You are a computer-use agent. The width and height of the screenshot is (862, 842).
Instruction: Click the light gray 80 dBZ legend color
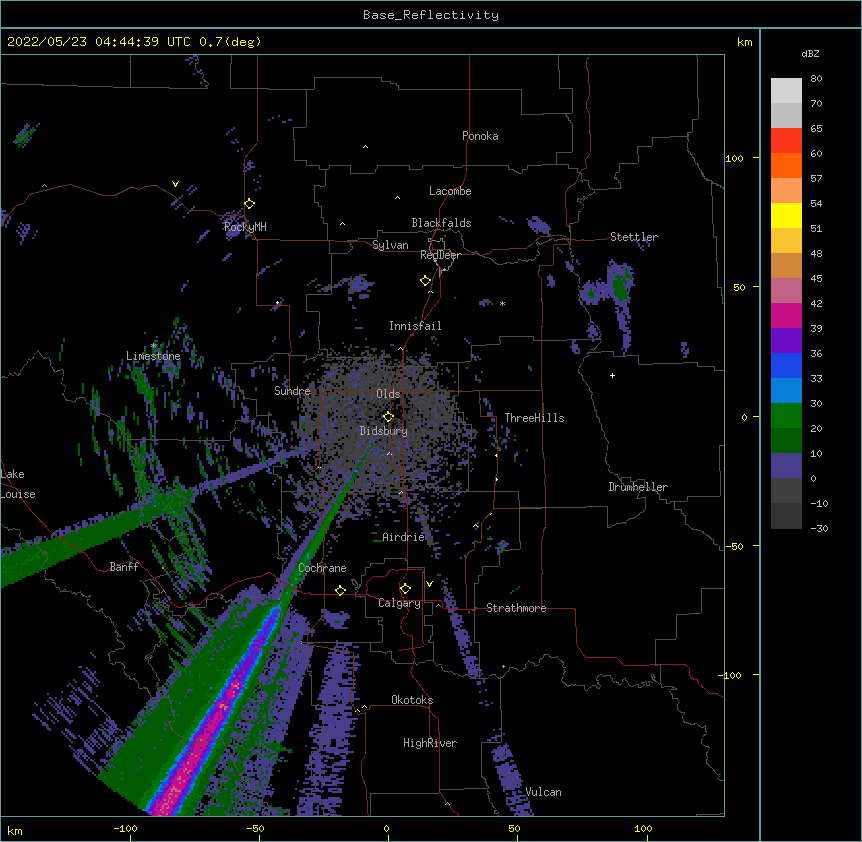[786, 91]
